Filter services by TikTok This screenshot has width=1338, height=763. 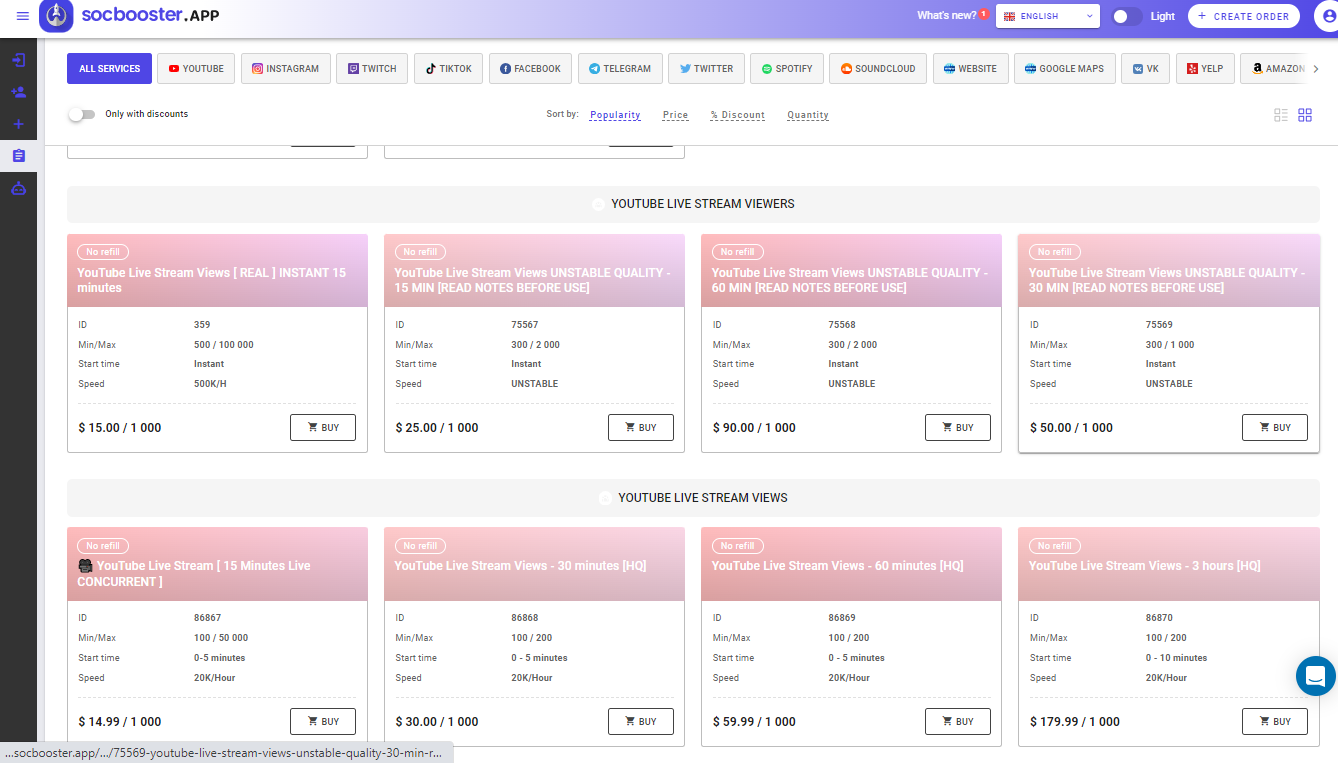coord(448,69)
